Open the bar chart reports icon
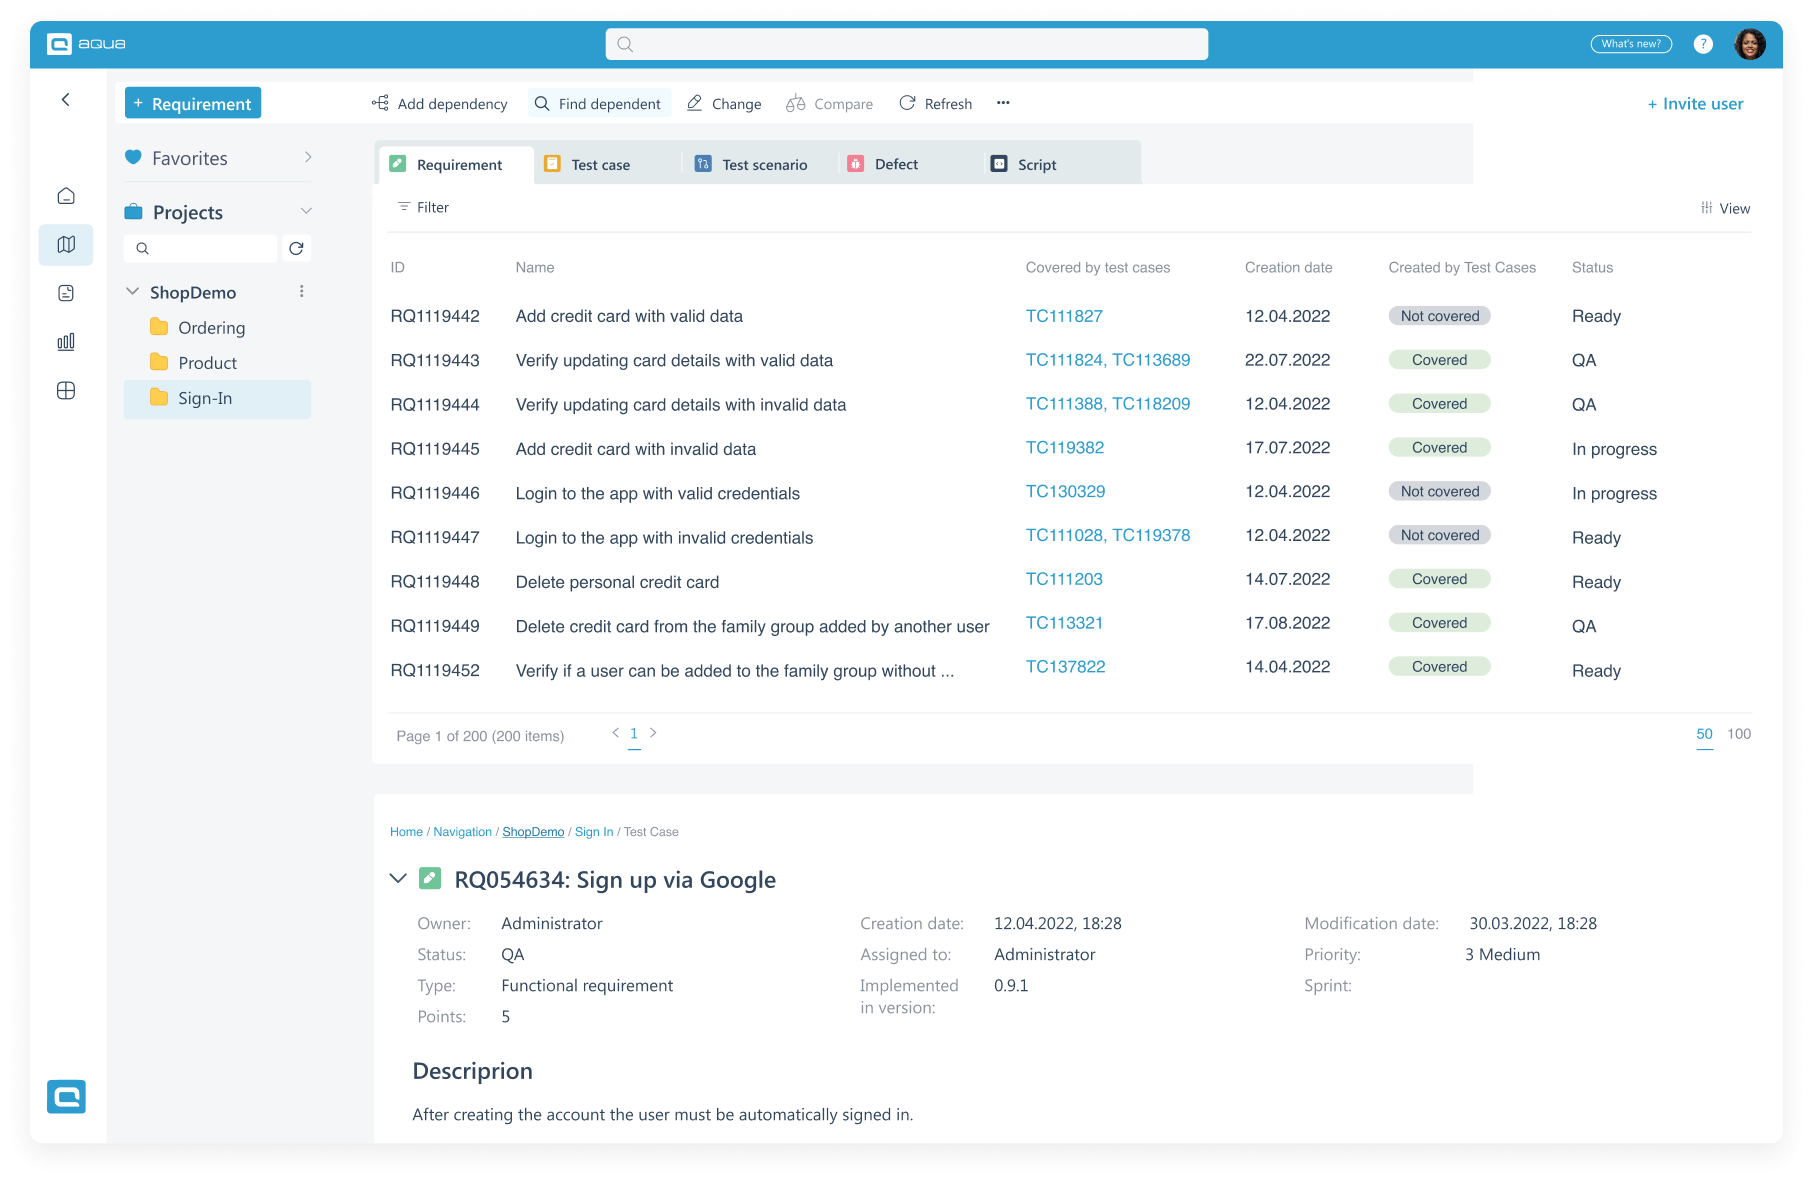1813x1183 pixels. pos(66,342)
